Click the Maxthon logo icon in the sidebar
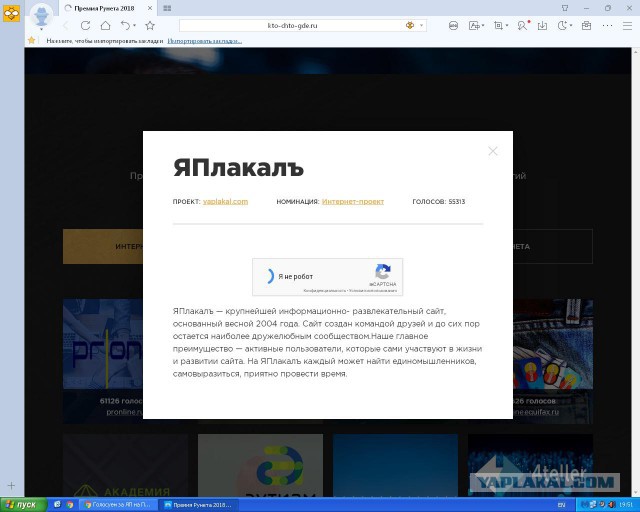 11,14
